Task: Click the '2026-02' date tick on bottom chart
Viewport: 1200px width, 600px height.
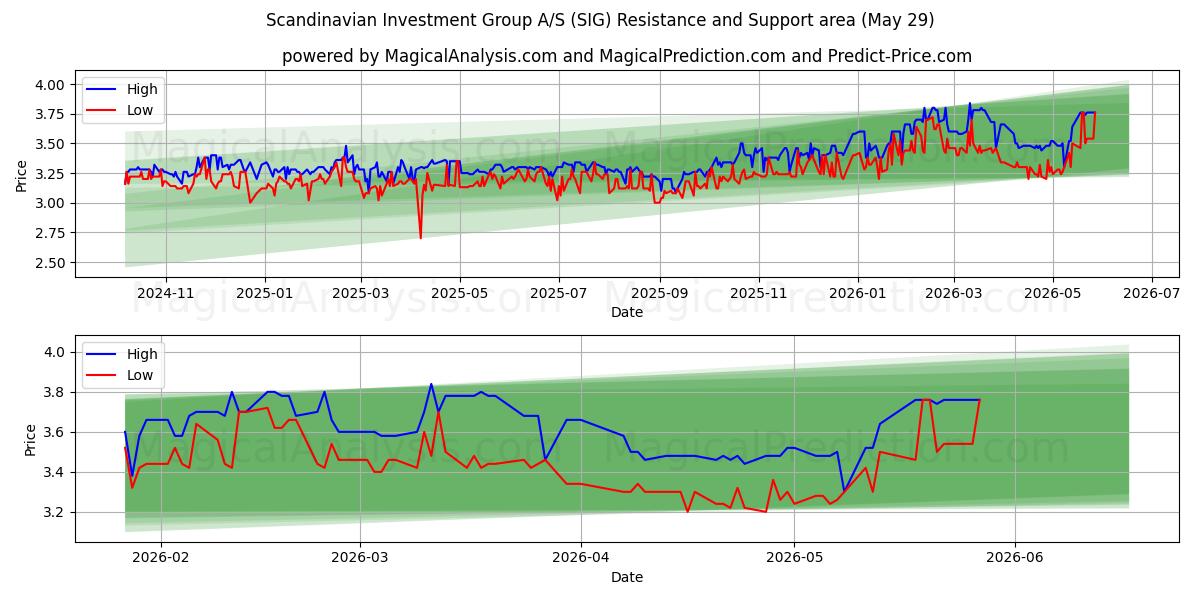Action: (x=161, y=560)
